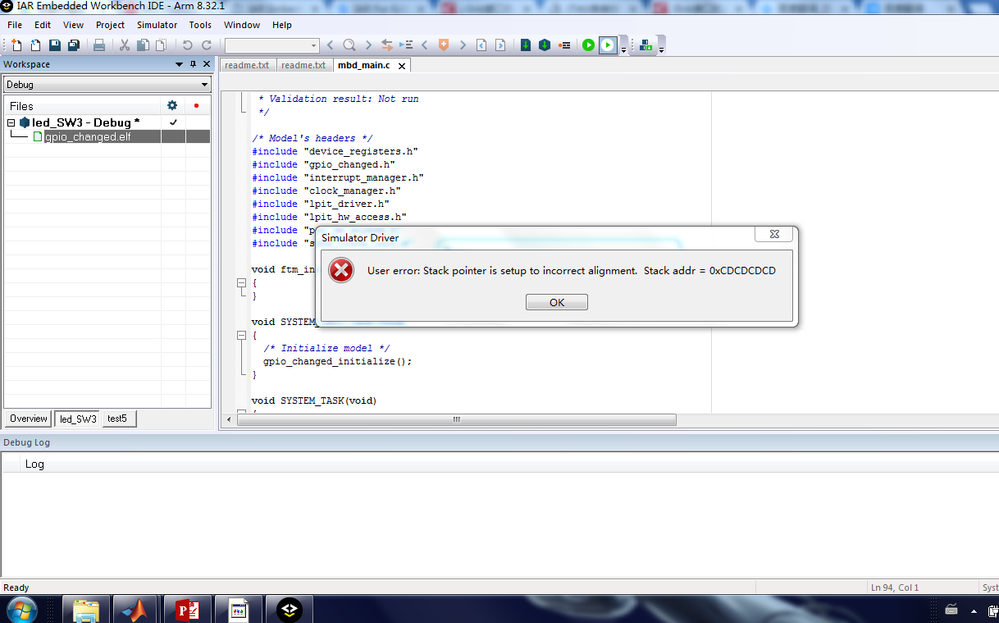This screenshot has width=999, height=623.
Task: Click the editor scroll-left arrow
Action: (x=229, y=419)
